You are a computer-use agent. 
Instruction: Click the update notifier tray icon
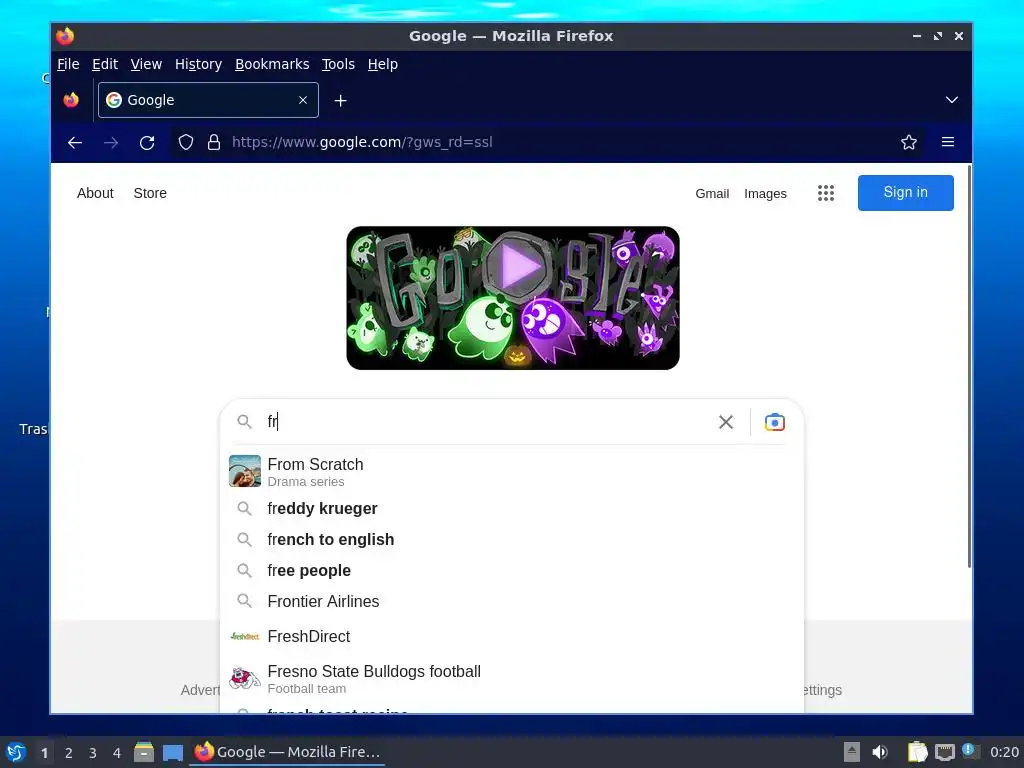[x=969, y=751]
